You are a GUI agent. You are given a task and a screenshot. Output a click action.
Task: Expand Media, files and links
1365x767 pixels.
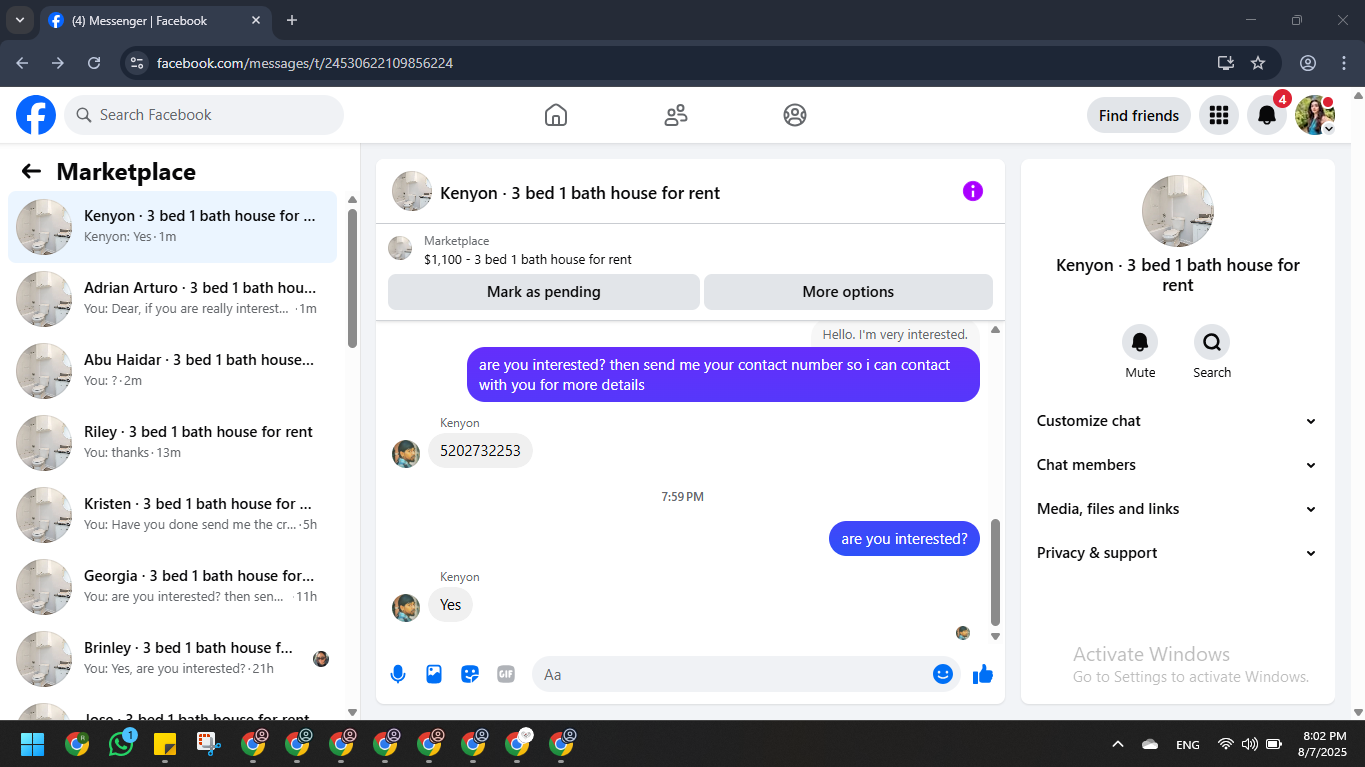click(1177, 509)
